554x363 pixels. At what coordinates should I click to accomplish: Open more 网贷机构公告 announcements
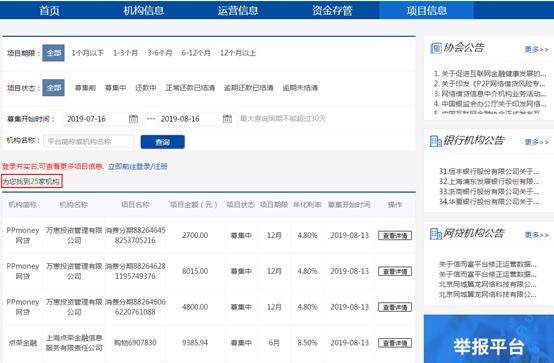pos(537,235)
